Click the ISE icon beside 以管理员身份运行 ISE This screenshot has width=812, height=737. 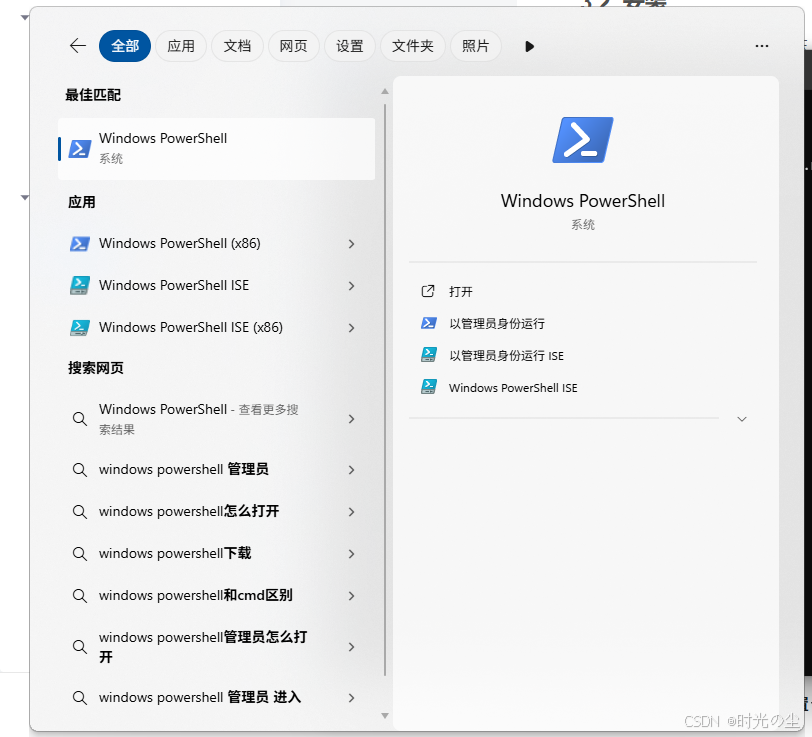coord(428,355)
